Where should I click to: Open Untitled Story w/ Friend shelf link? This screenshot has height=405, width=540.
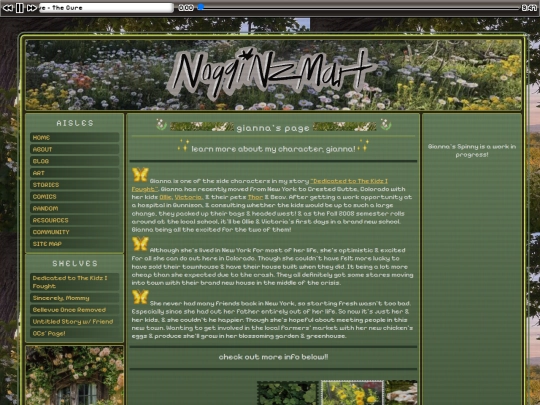click(74, 321)
